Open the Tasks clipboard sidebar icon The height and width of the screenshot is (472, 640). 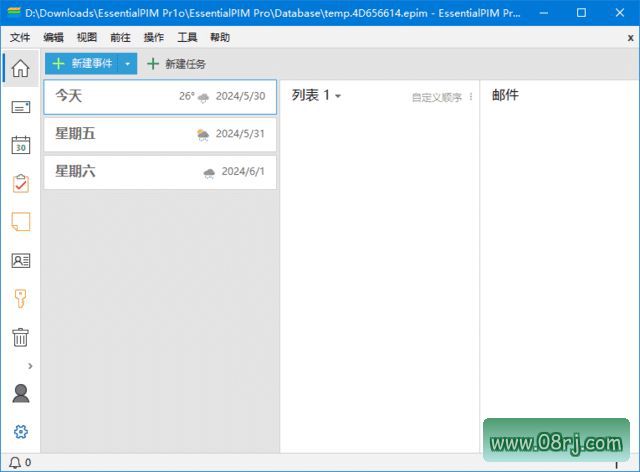coord(20,183)
